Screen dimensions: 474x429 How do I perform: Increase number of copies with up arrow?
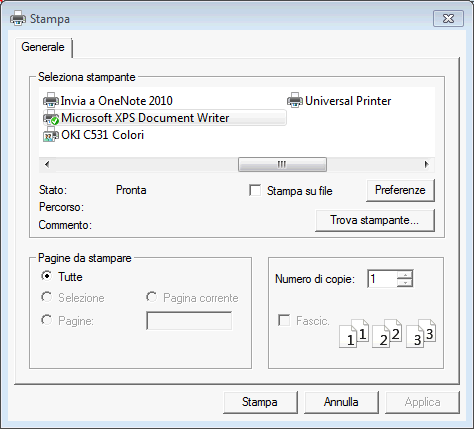click(x=405, y=274)
